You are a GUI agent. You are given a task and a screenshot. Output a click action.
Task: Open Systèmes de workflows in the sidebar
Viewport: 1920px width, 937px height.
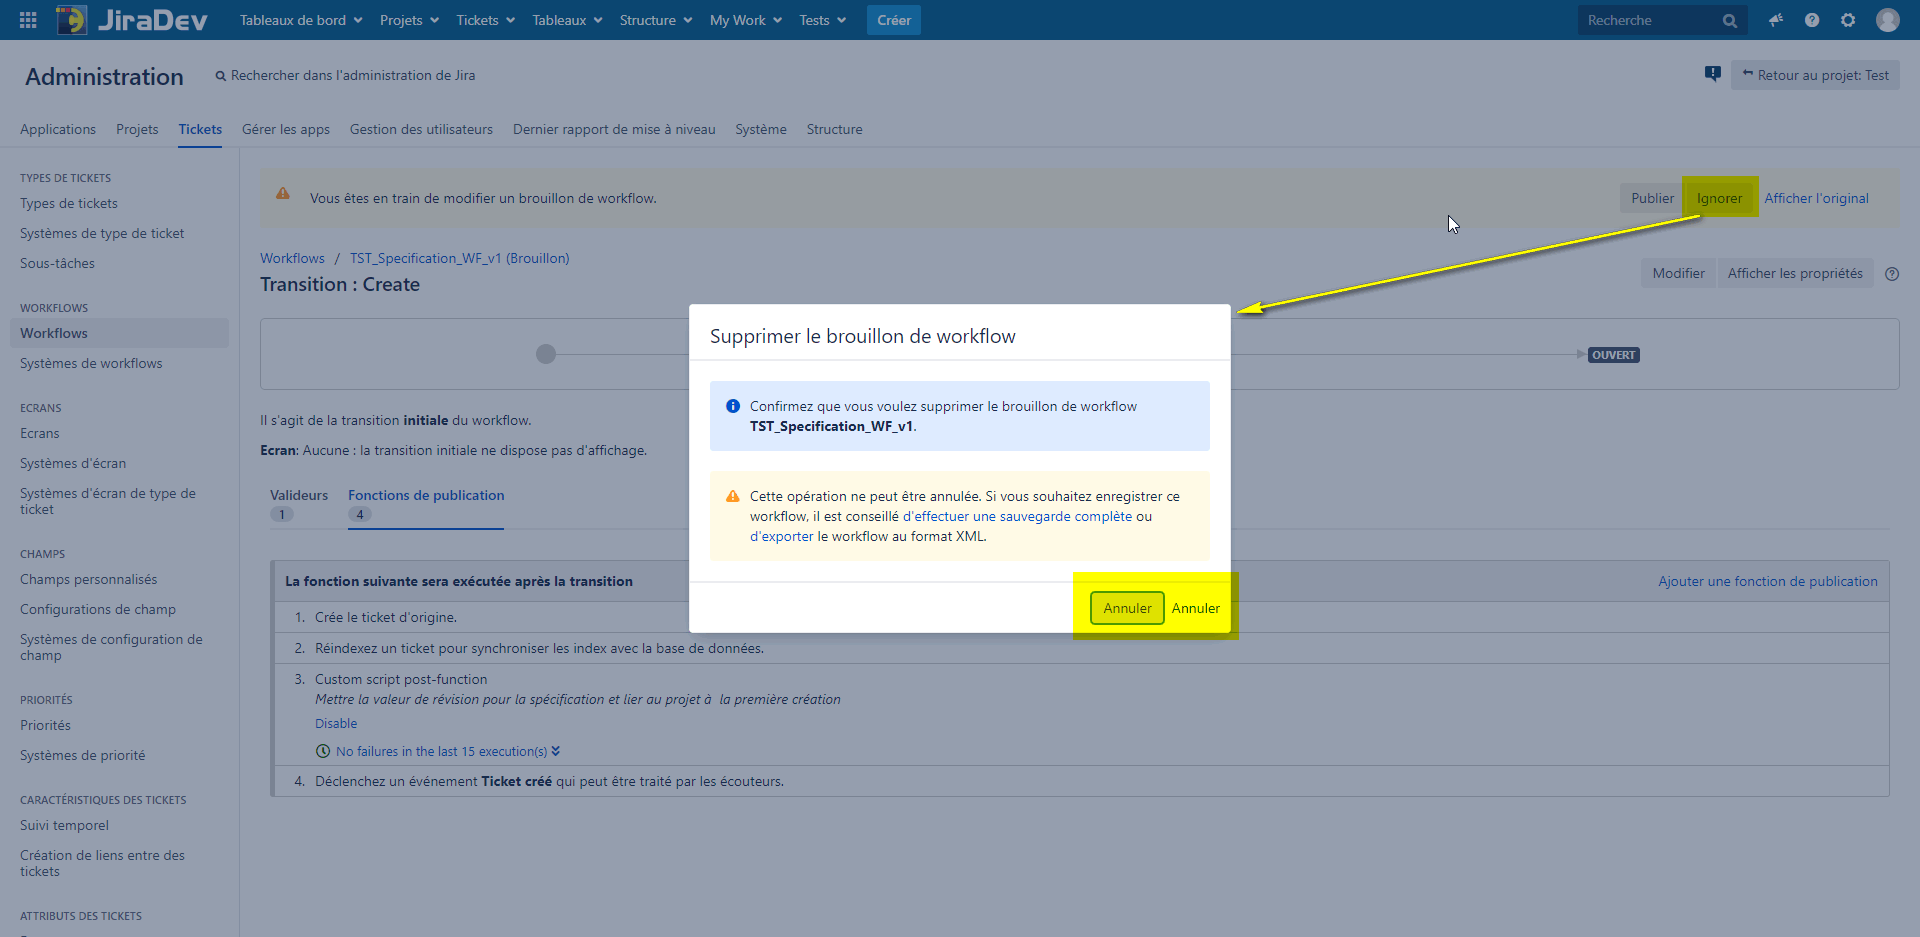coord(91,363)
